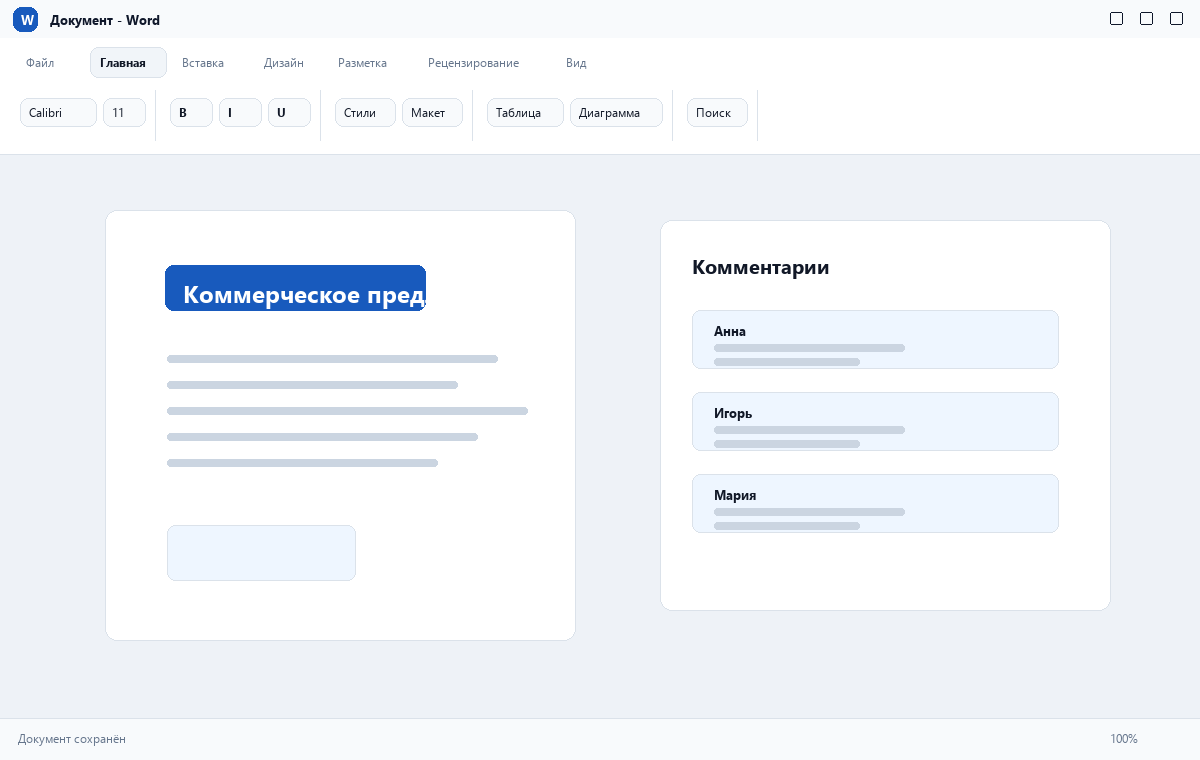Open Игорь's comment card
The image size is (1200, 760).
[875, 421]
